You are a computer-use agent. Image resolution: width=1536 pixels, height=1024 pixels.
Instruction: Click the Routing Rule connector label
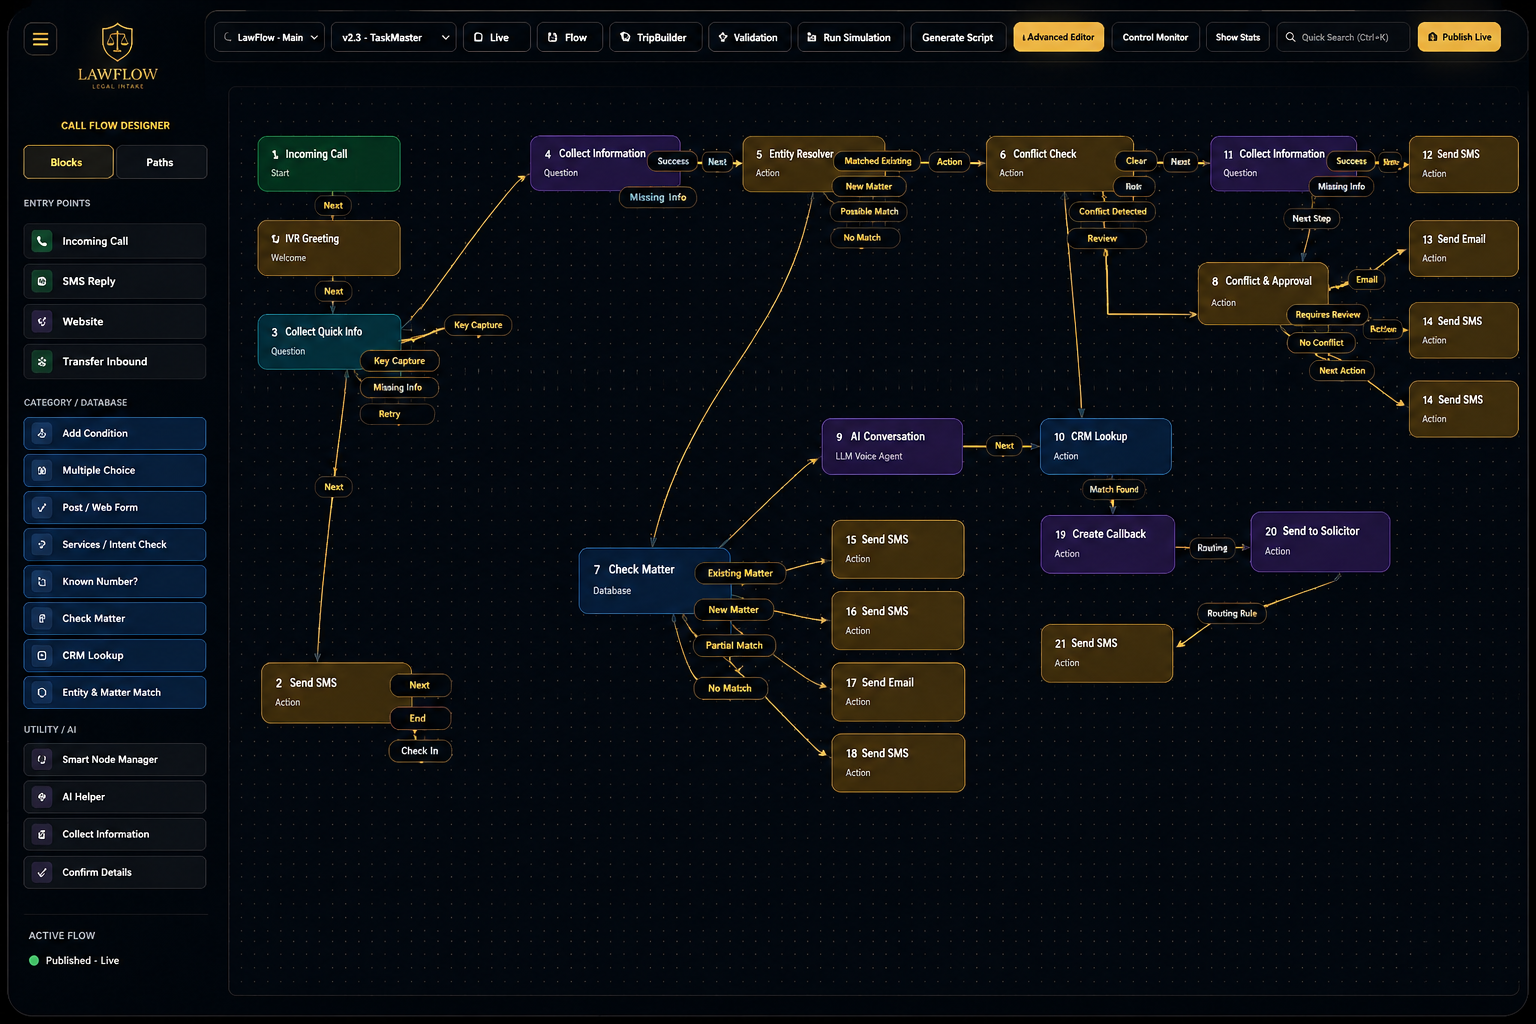pyautogui.click(x=1232, y=614)
